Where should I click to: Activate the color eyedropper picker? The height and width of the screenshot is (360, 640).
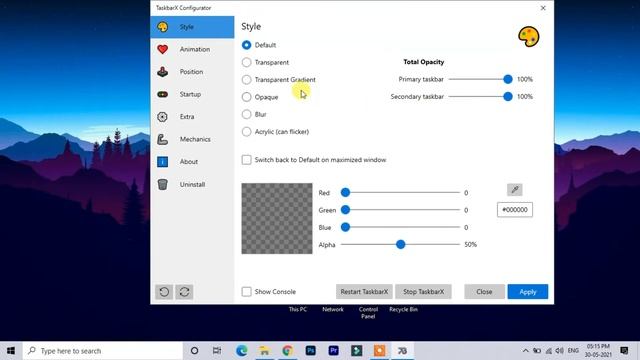[515, 189]
